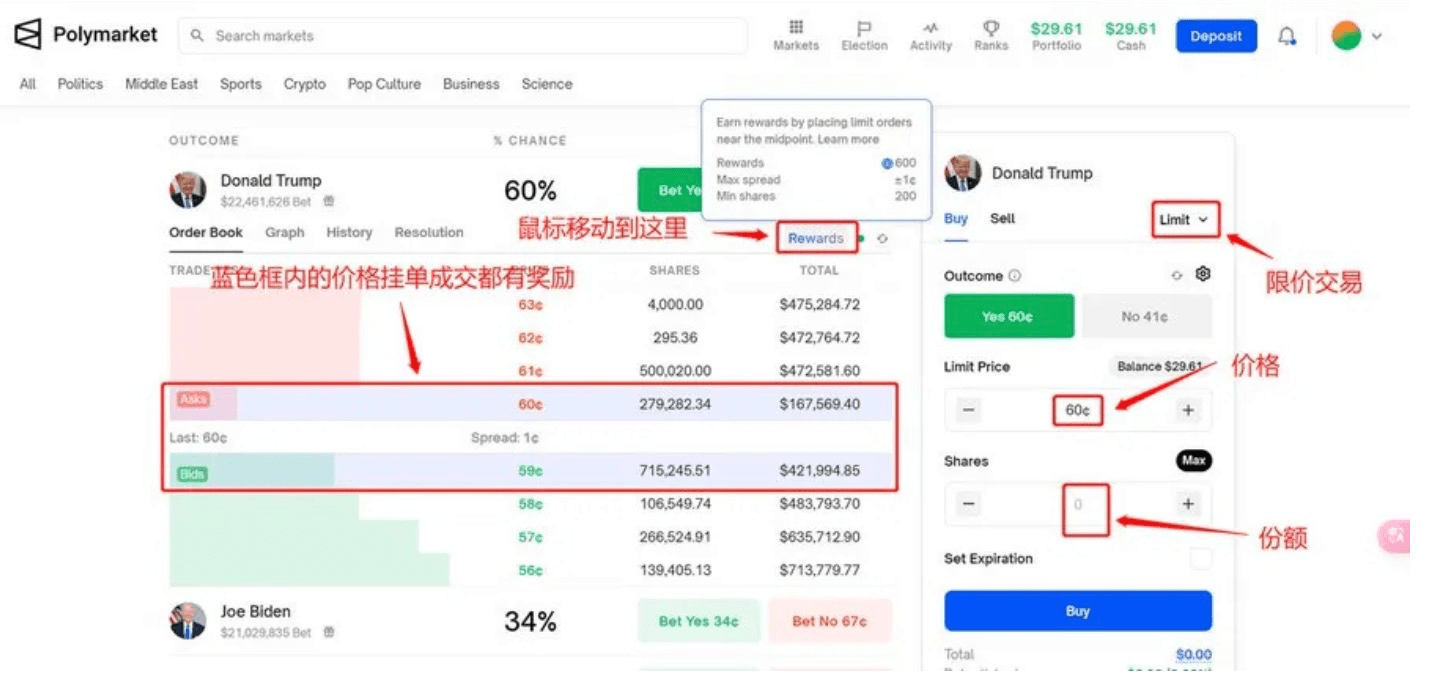Decrease Limit Price with minus button
Screen dimensions: 1432x684
[969, 410]
